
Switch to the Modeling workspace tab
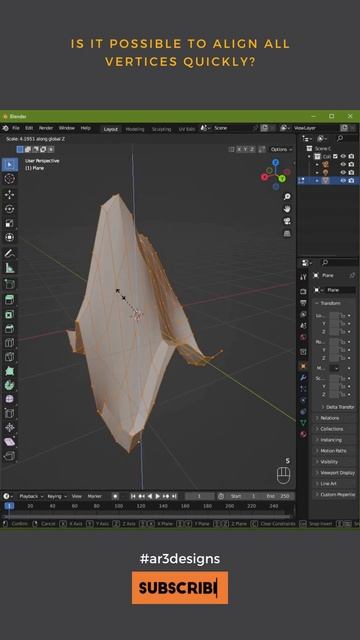point(135,129)
